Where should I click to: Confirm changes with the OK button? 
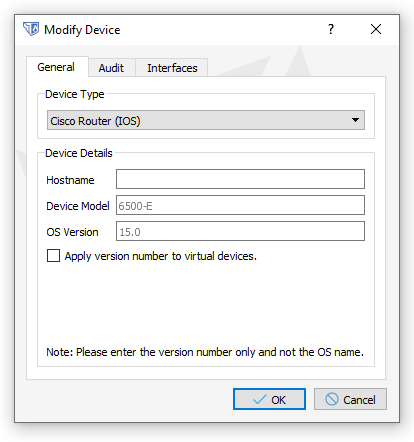click(x=269, y=399)
